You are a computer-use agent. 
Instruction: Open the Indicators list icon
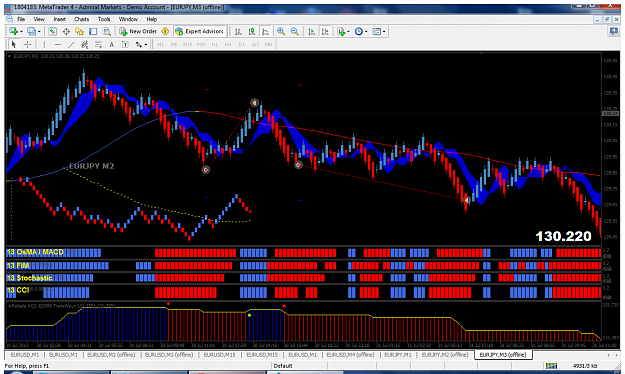[x=341, y=31]
